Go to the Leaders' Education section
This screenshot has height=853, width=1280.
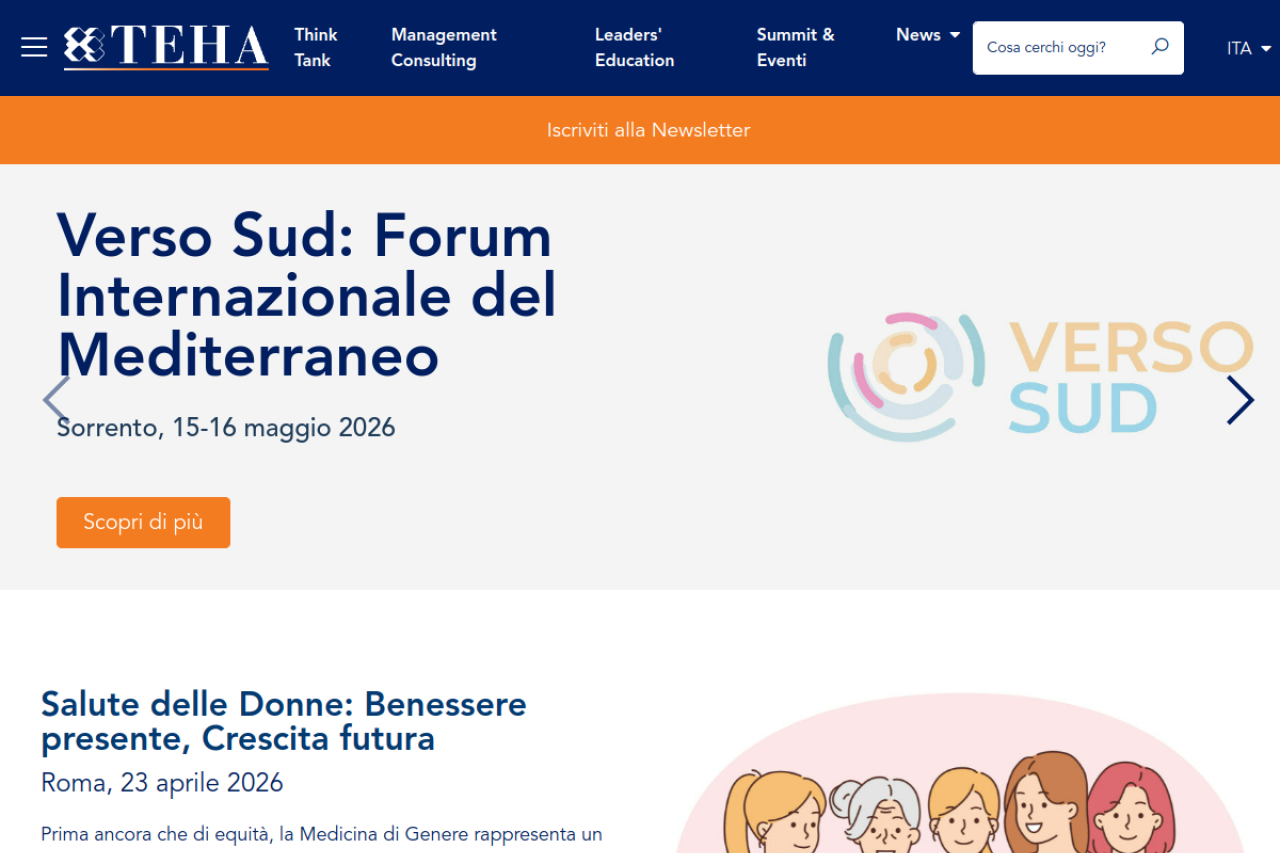coord(634,47)
